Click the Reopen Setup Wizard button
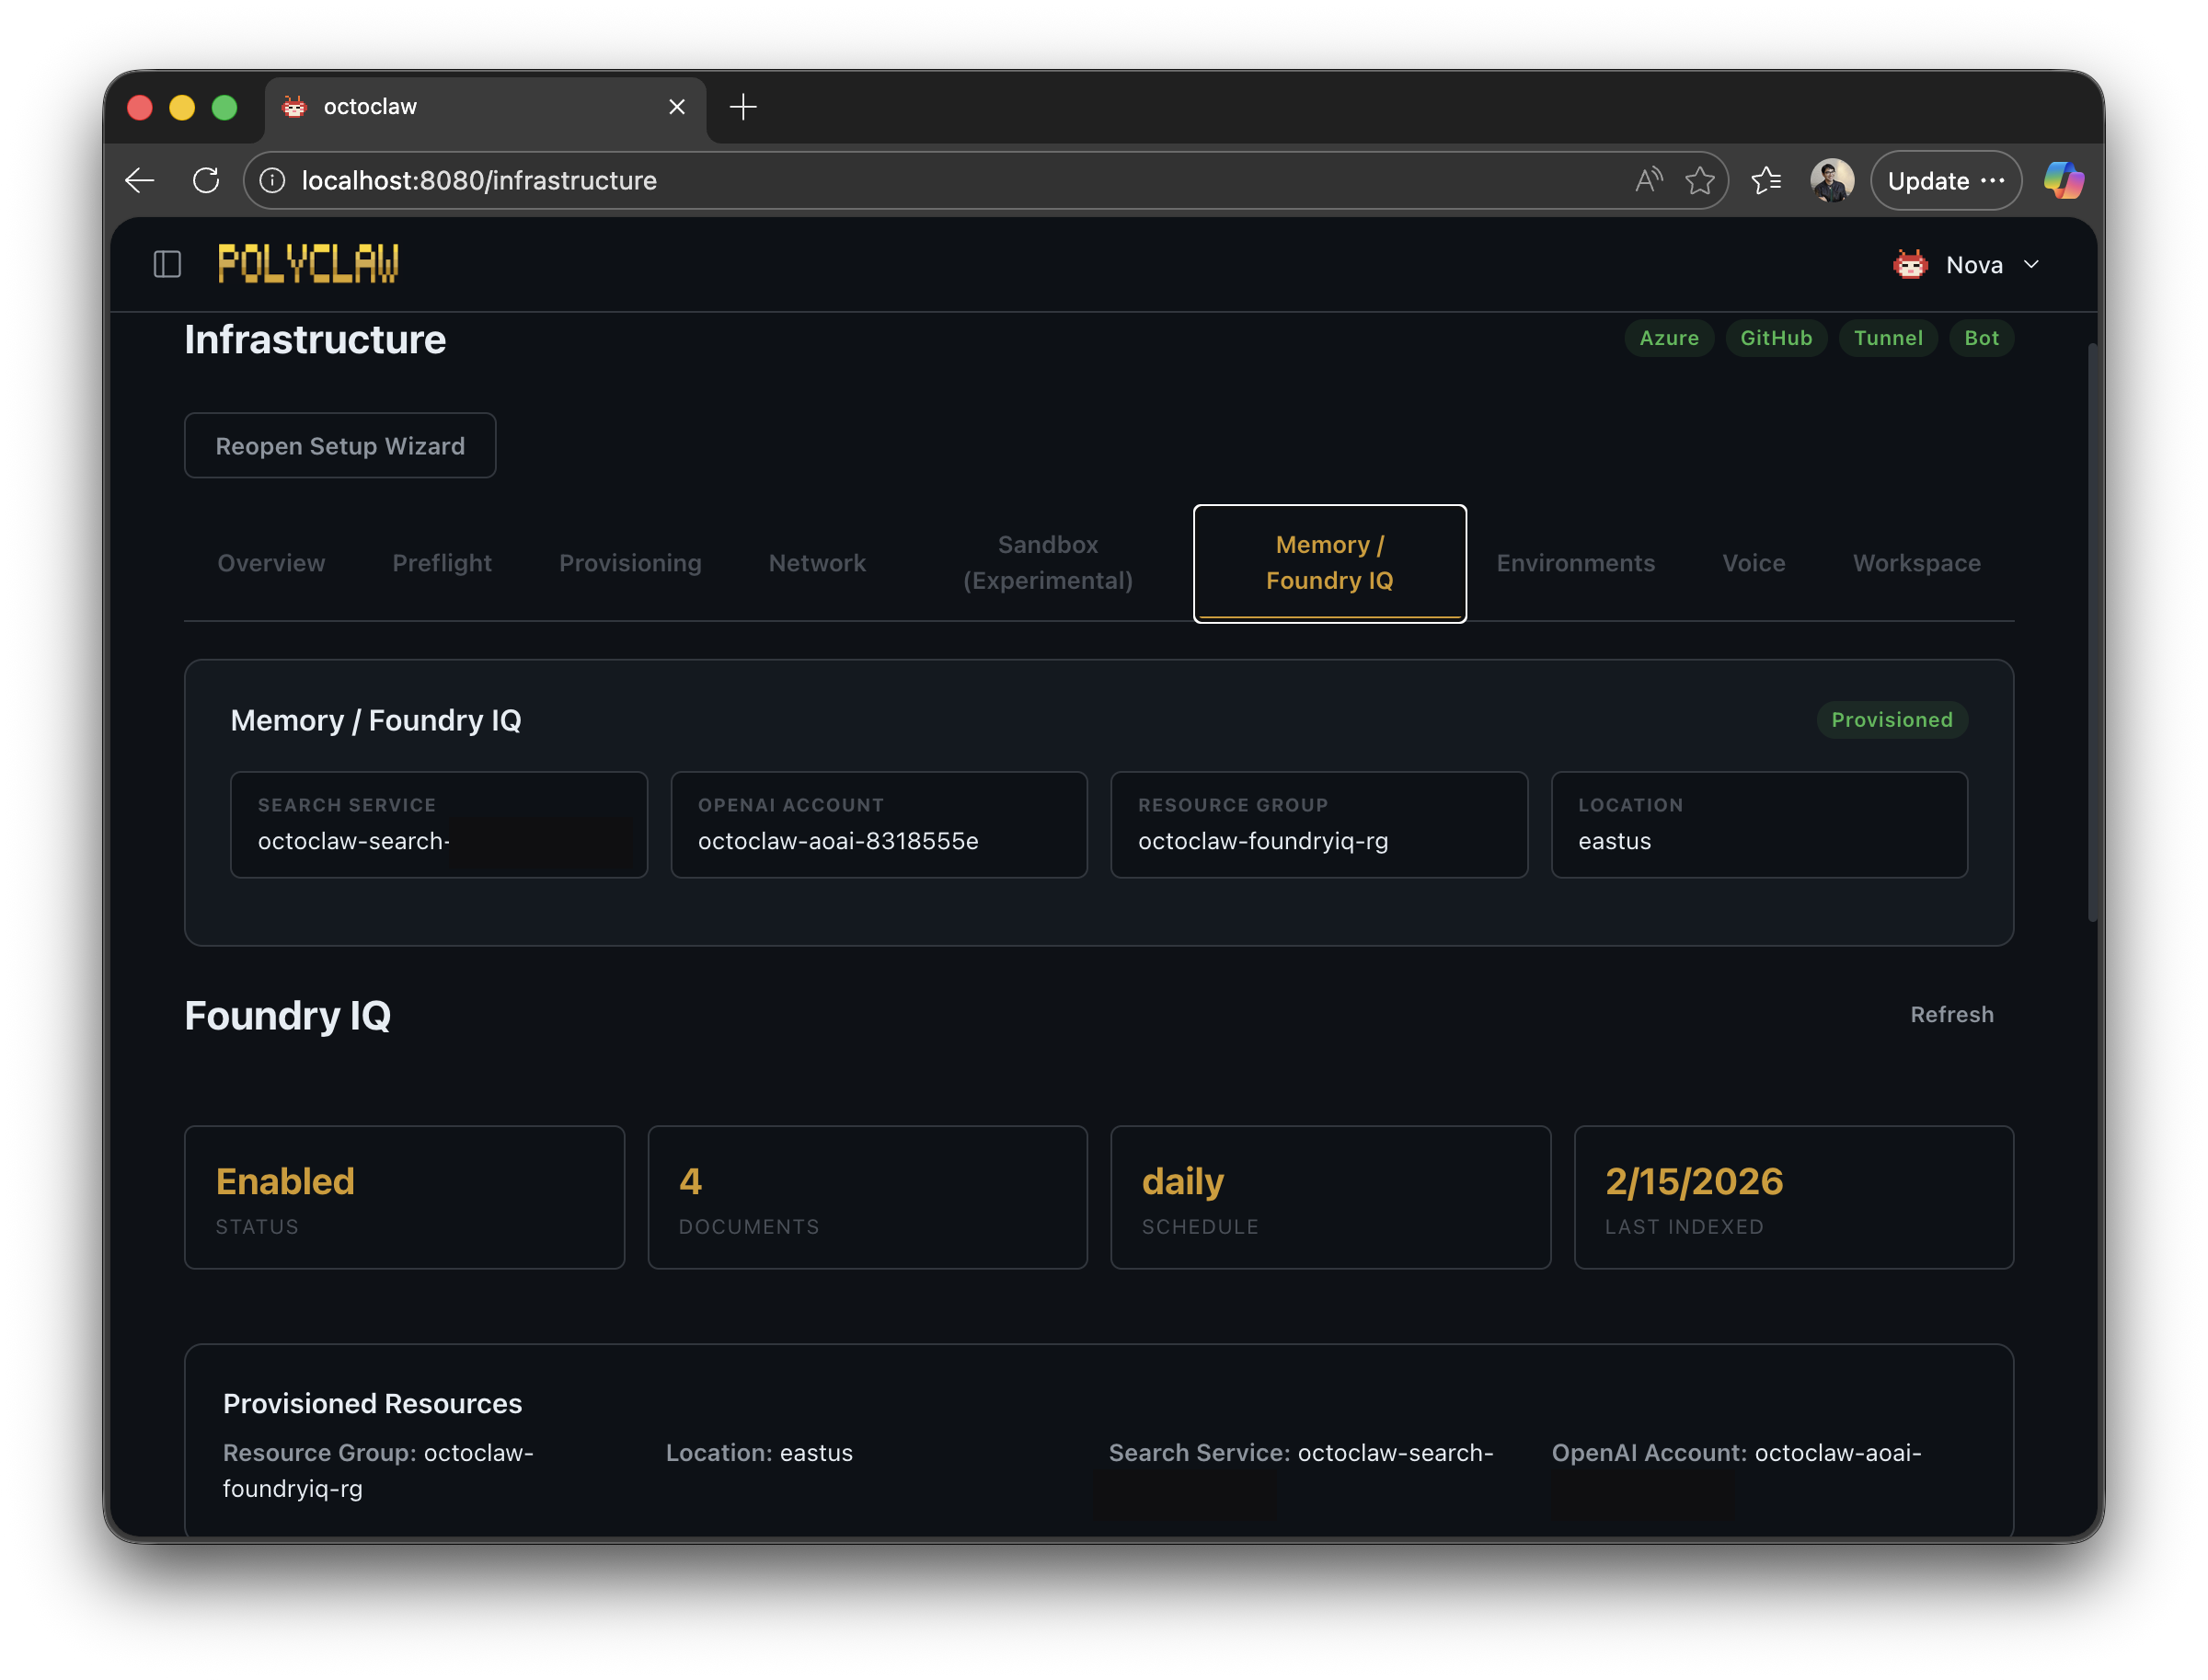This screenshot has width=2208, height=1680. pos(340,445)
